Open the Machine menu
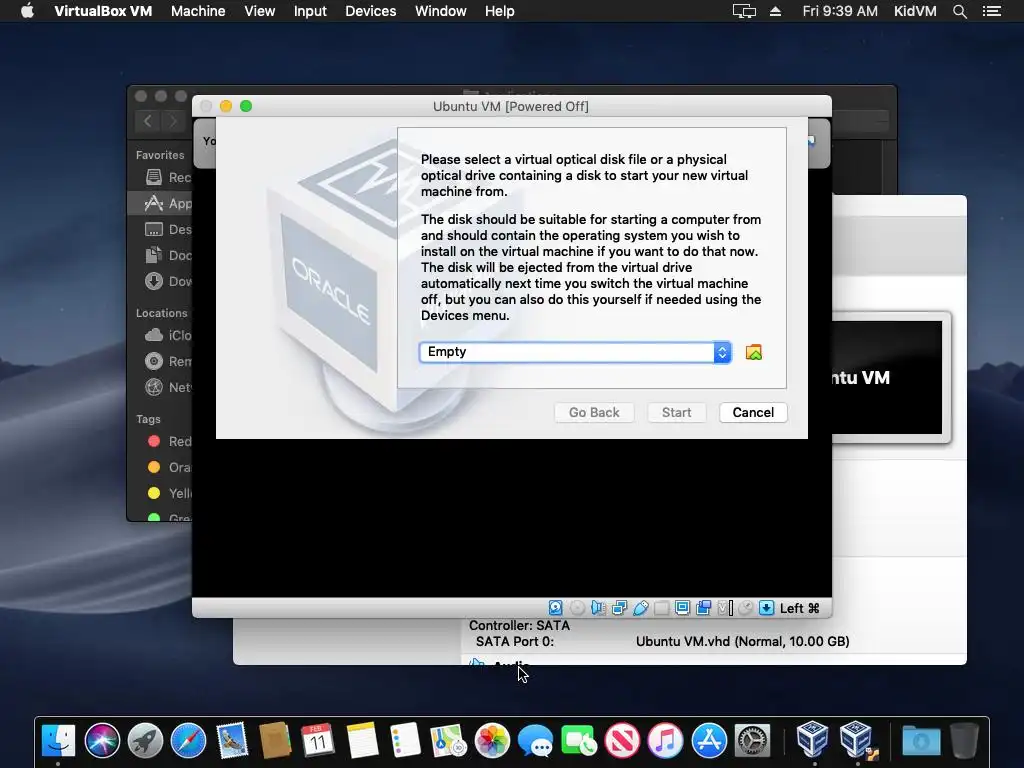 198,11
